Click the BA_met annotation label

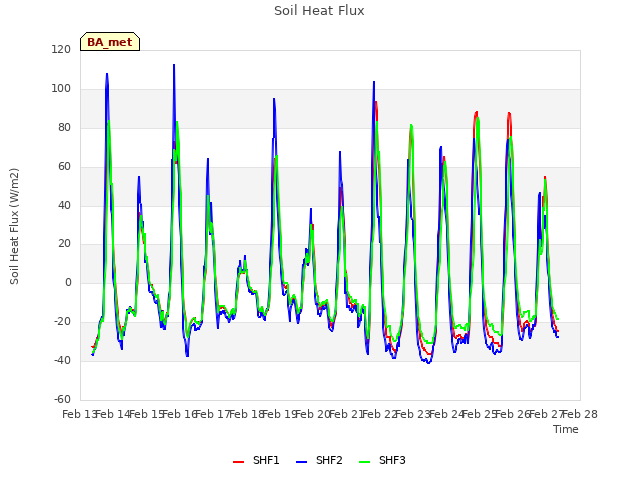(110, 42)
